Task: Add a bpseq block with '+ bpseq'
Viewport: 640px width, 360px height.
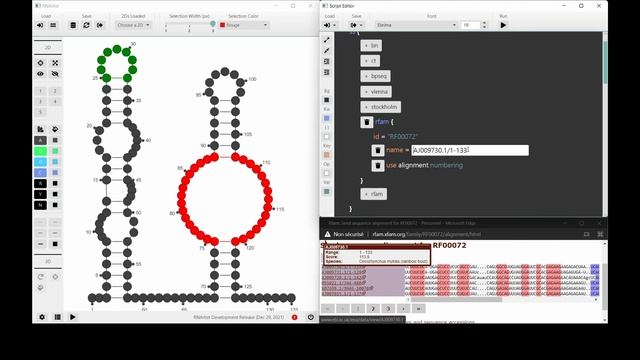Action: coord(376,76)
